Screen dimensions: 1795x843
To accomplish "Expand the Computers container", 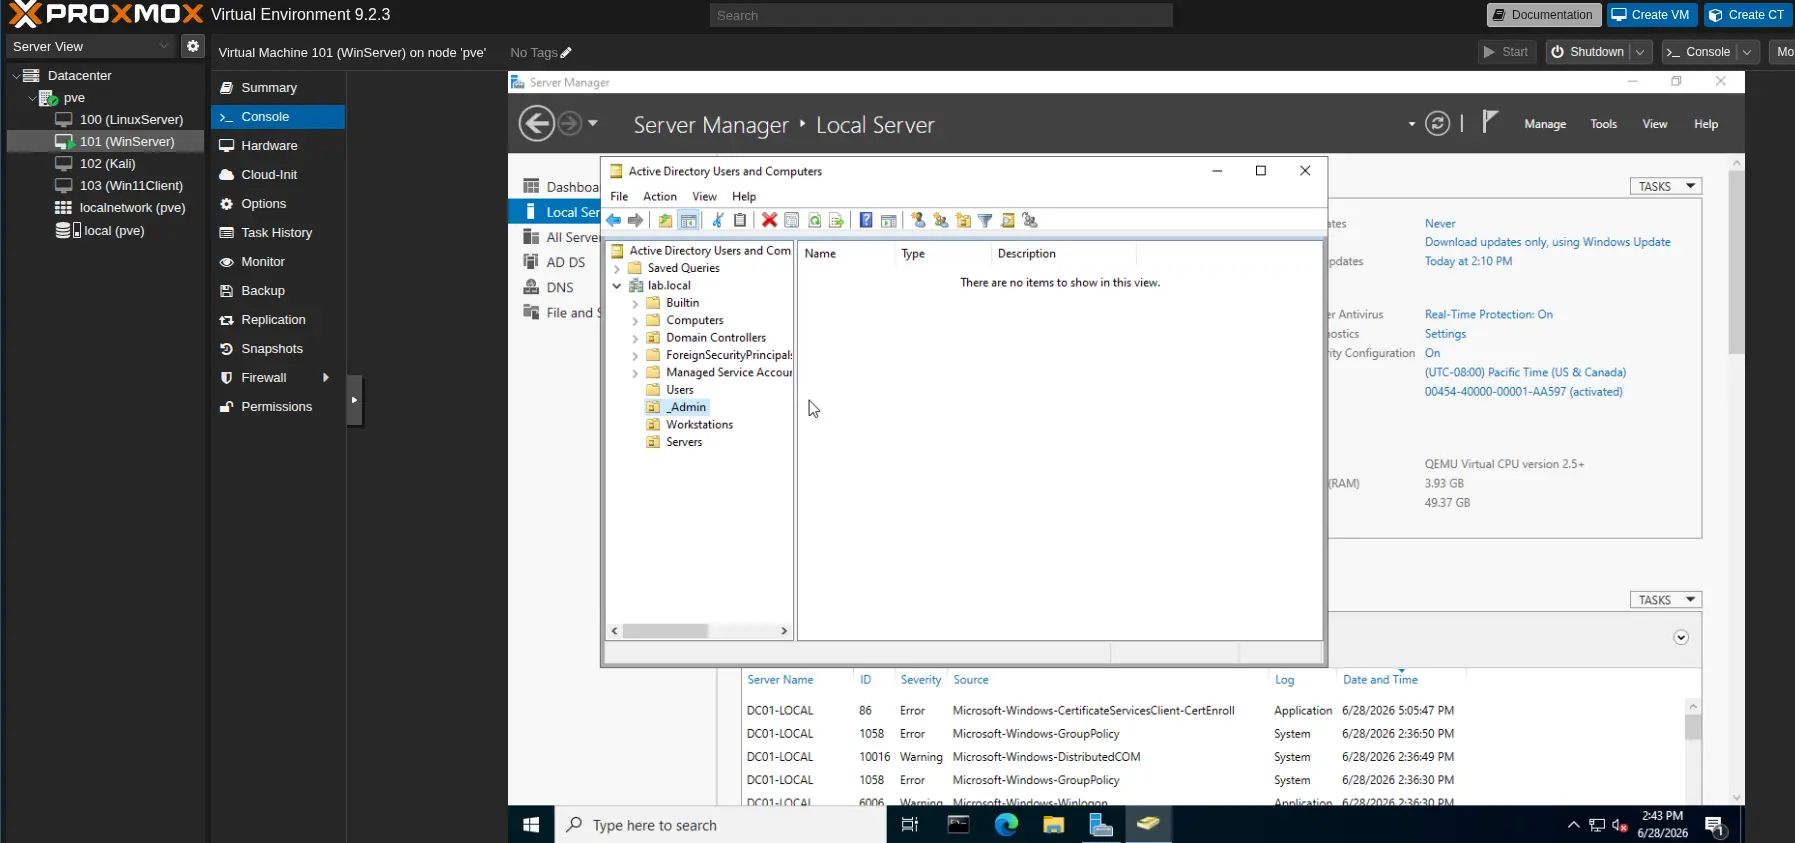I will (x=635, y=321).
